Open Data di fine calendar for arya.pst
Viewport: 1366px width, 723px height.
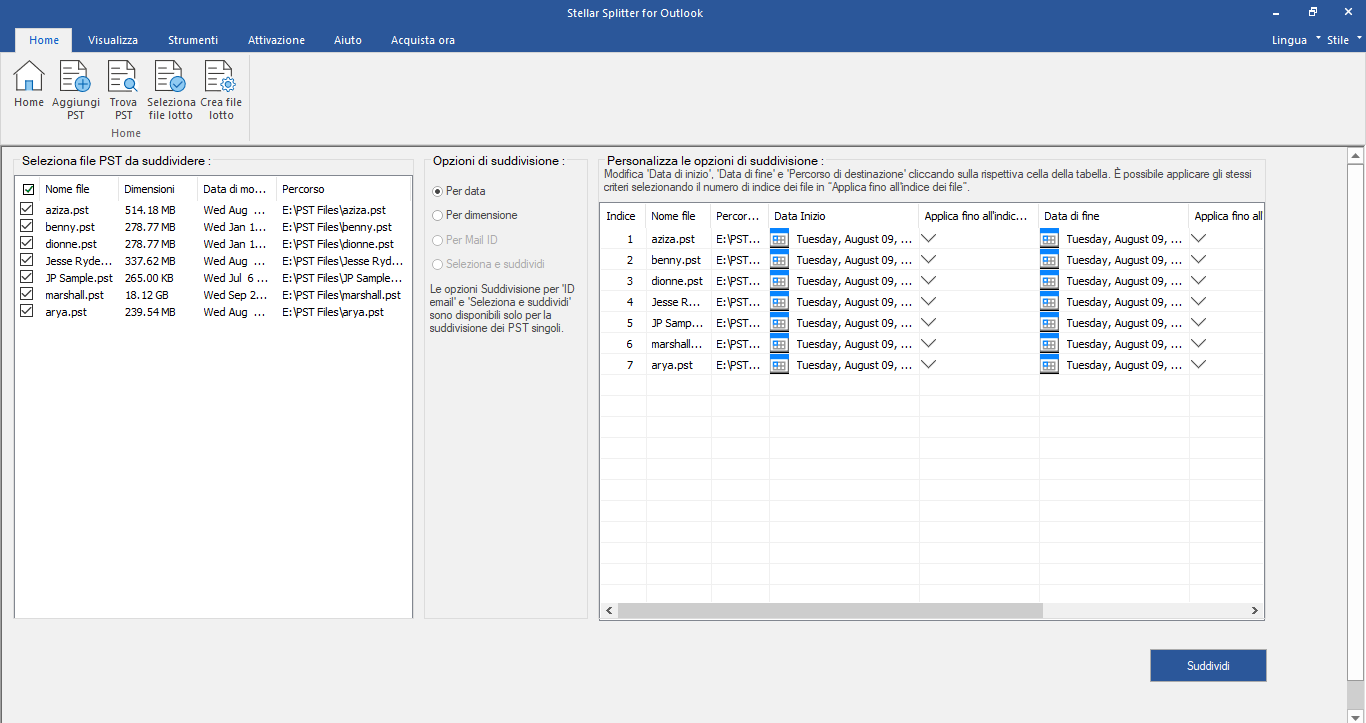[1049, 365]
